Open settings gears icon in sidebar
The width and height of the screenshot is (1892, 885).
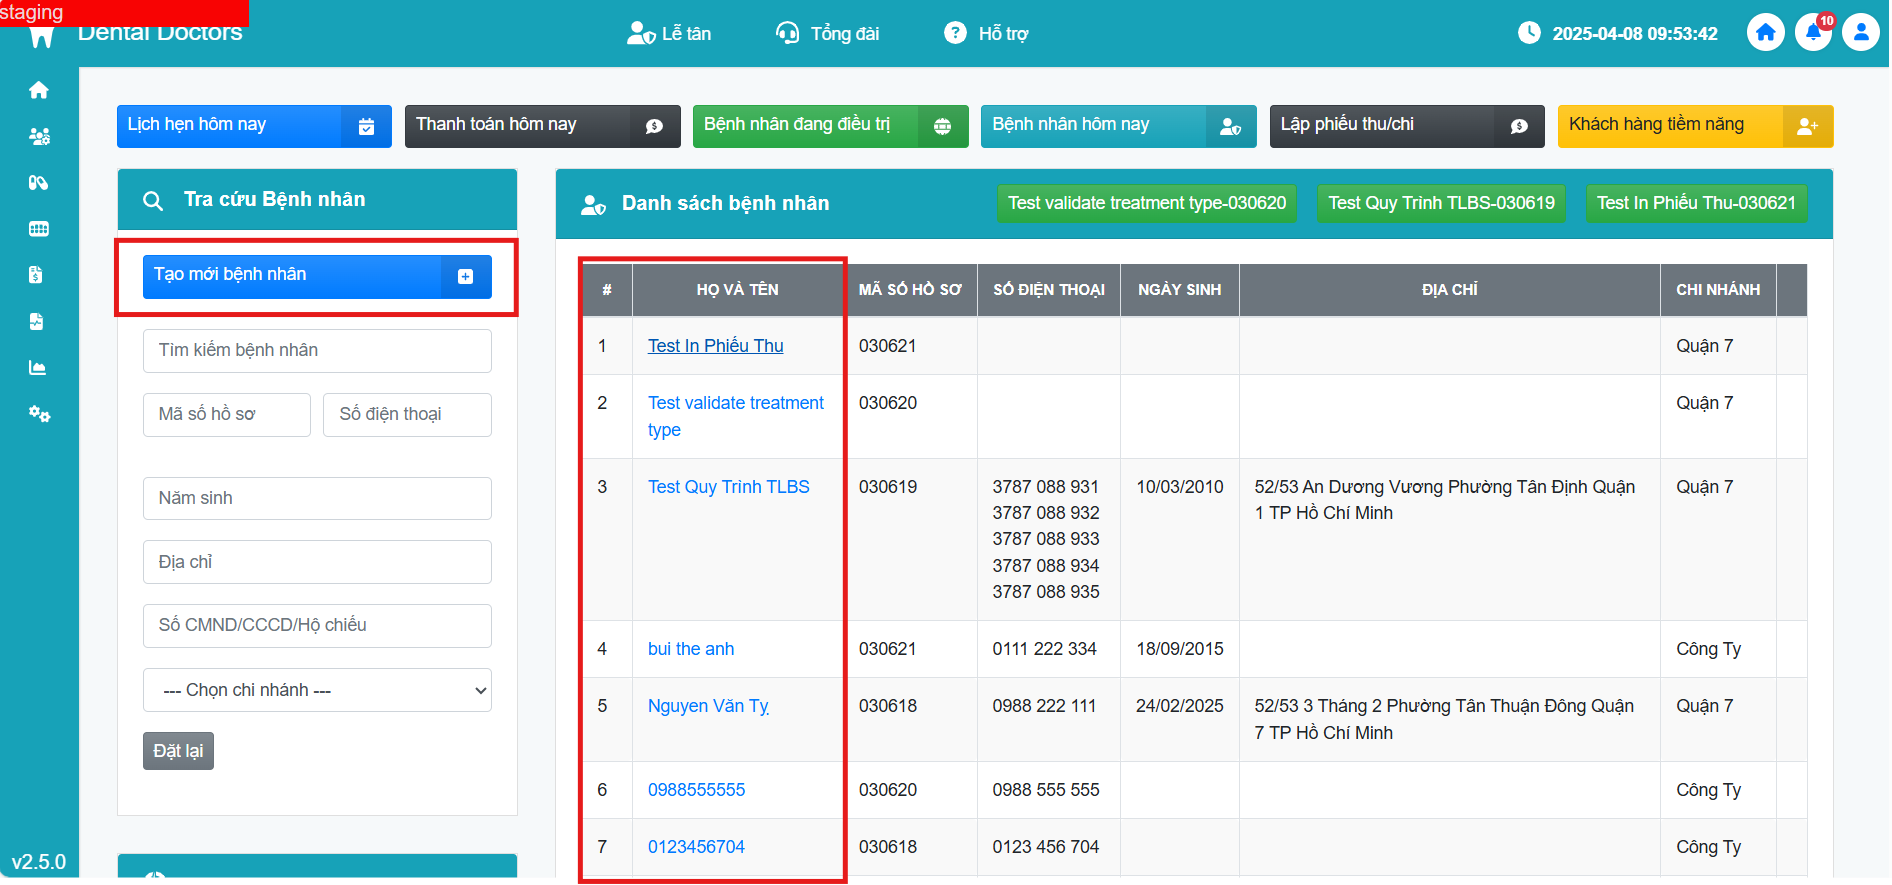tap(39, 414)
